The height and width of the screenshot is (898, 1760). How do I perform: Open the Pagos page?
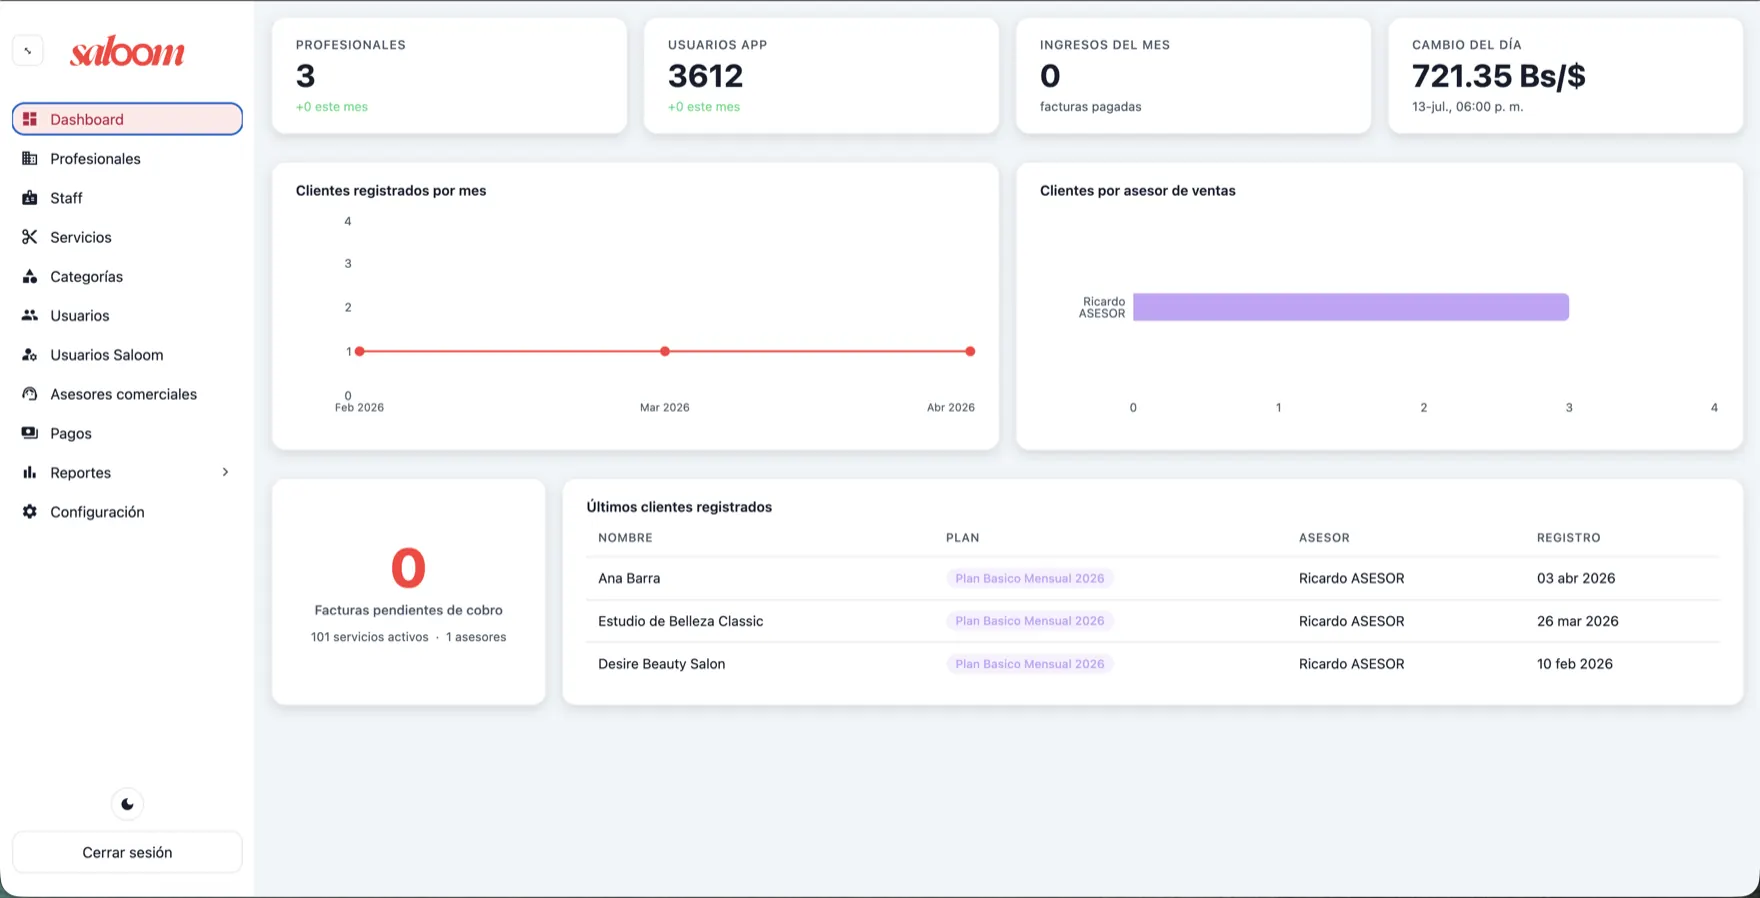point(127,433)
